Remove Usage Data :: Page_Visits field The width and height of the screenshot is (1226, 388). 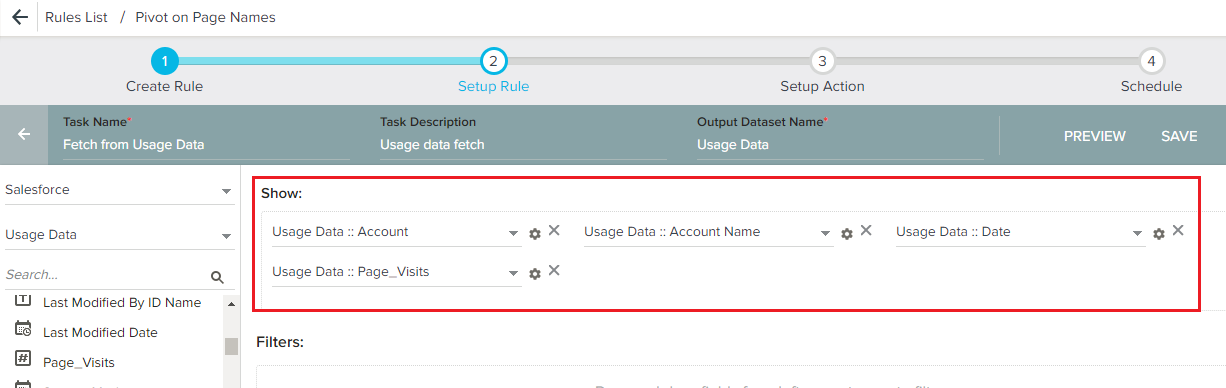click(554, 270)
